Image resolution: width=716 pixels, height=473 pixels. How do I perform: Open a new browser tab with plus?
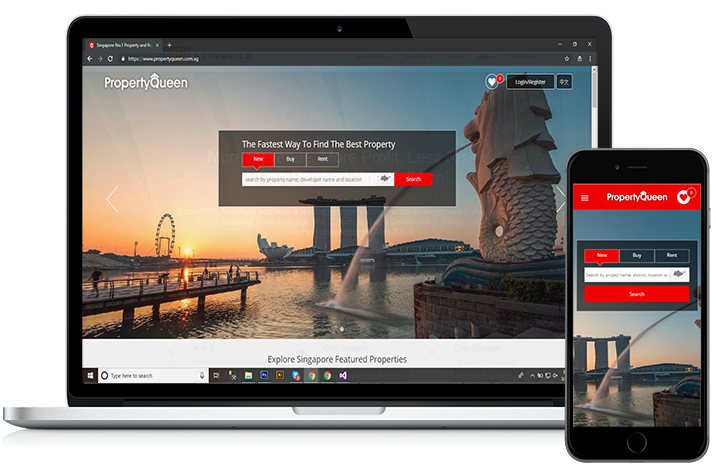(x=169, y=45)
